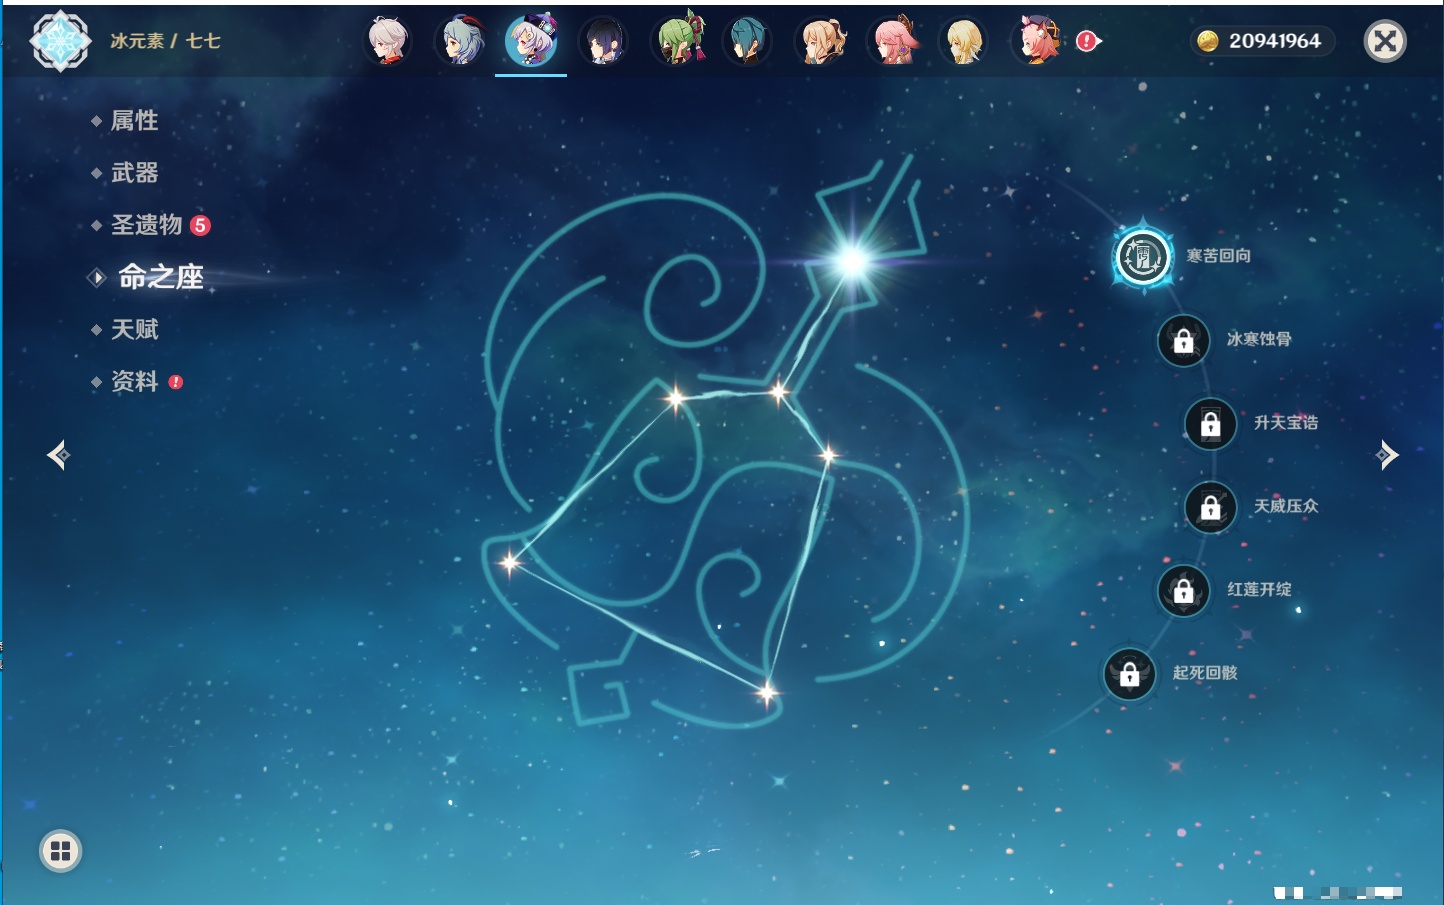
Task: Open the locked 冰寒蚀骨 constellation node
Action: click(1183, 340)
